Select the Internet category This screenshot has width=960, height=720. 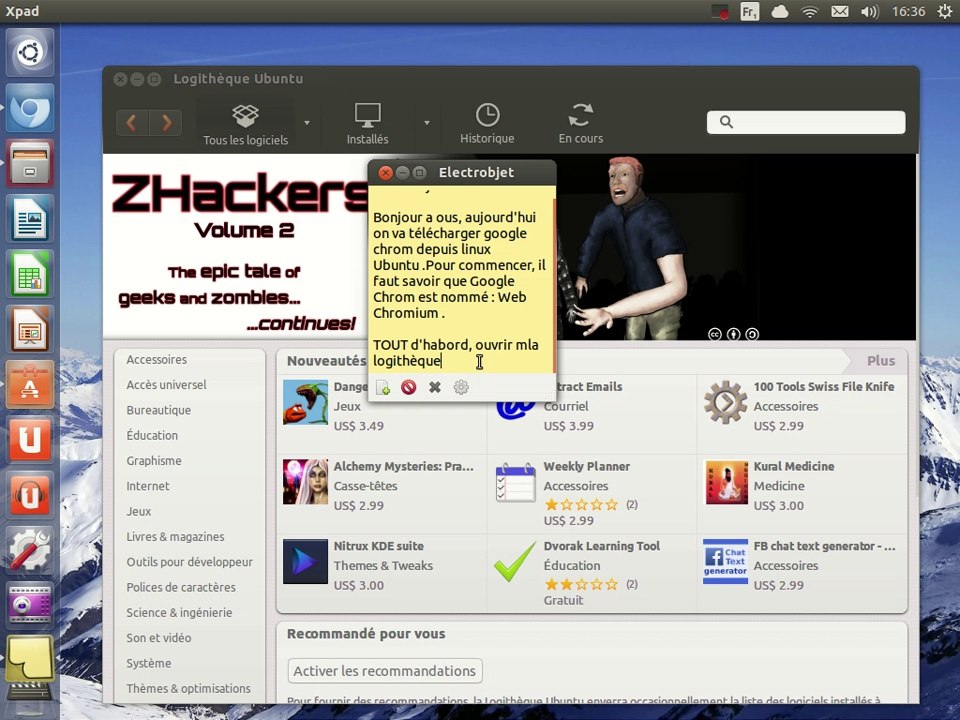tap(148, 486)
